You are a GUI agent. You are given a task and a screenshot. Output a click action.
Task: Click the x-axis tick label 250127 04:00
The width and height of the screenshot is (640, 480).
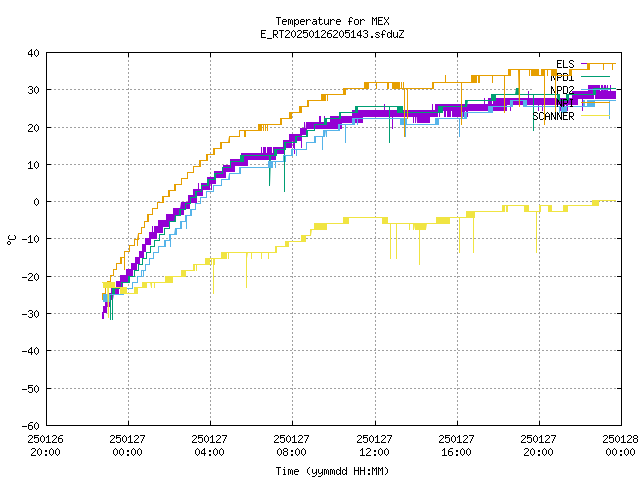[x=210, y=446]
